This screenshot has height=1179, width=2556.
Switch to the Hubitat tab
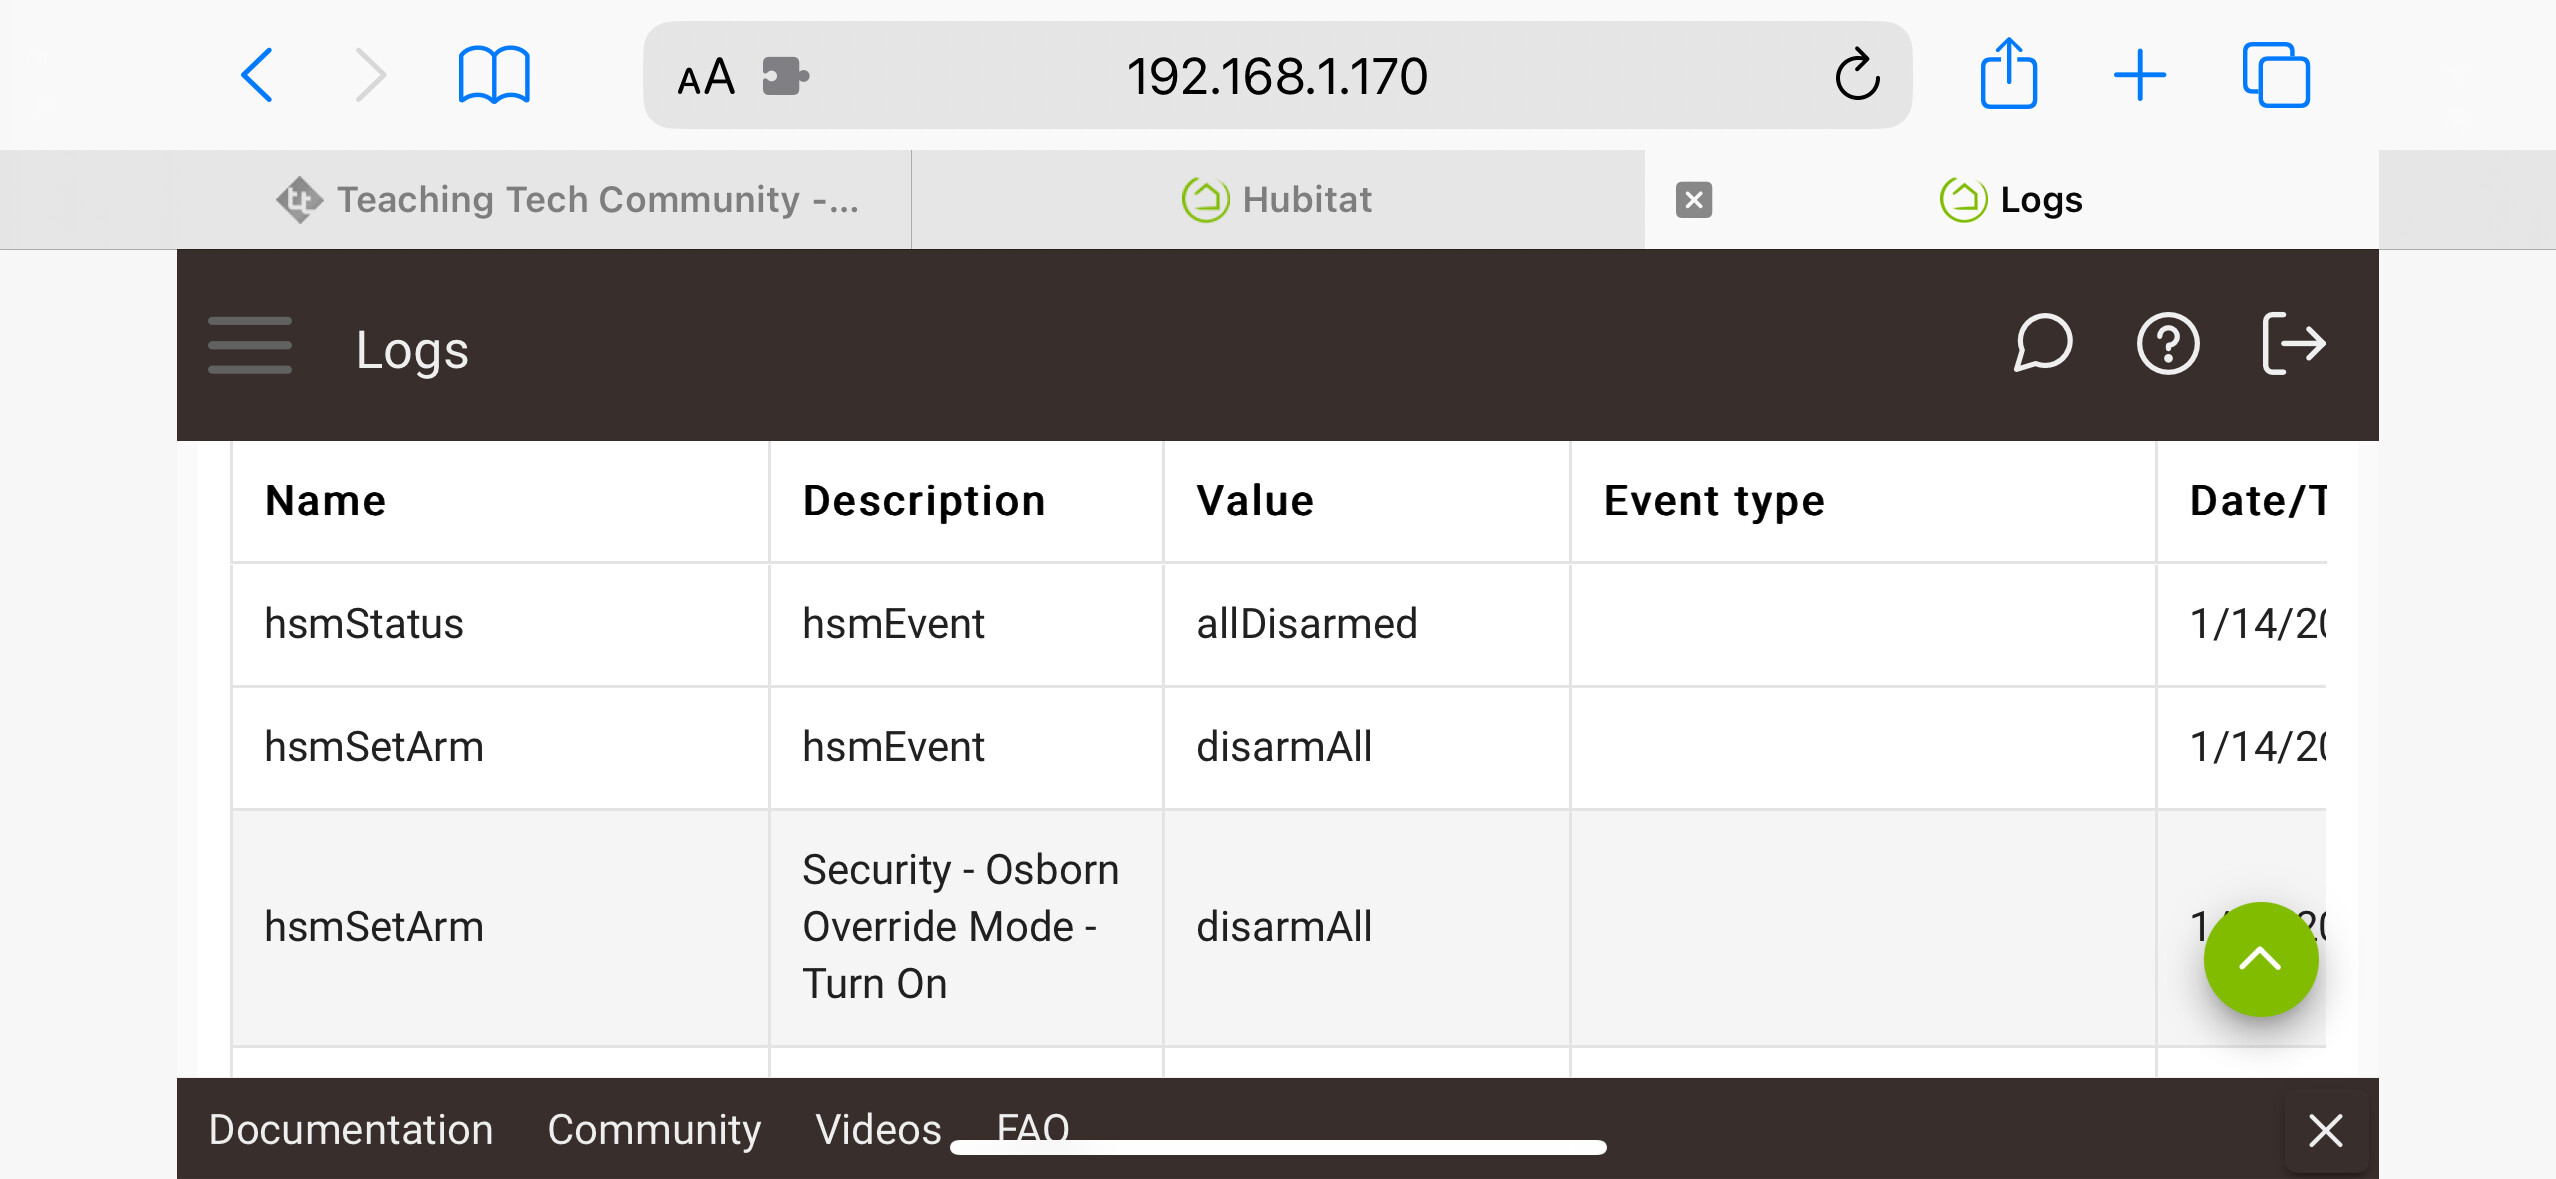tap(1277, 200)
